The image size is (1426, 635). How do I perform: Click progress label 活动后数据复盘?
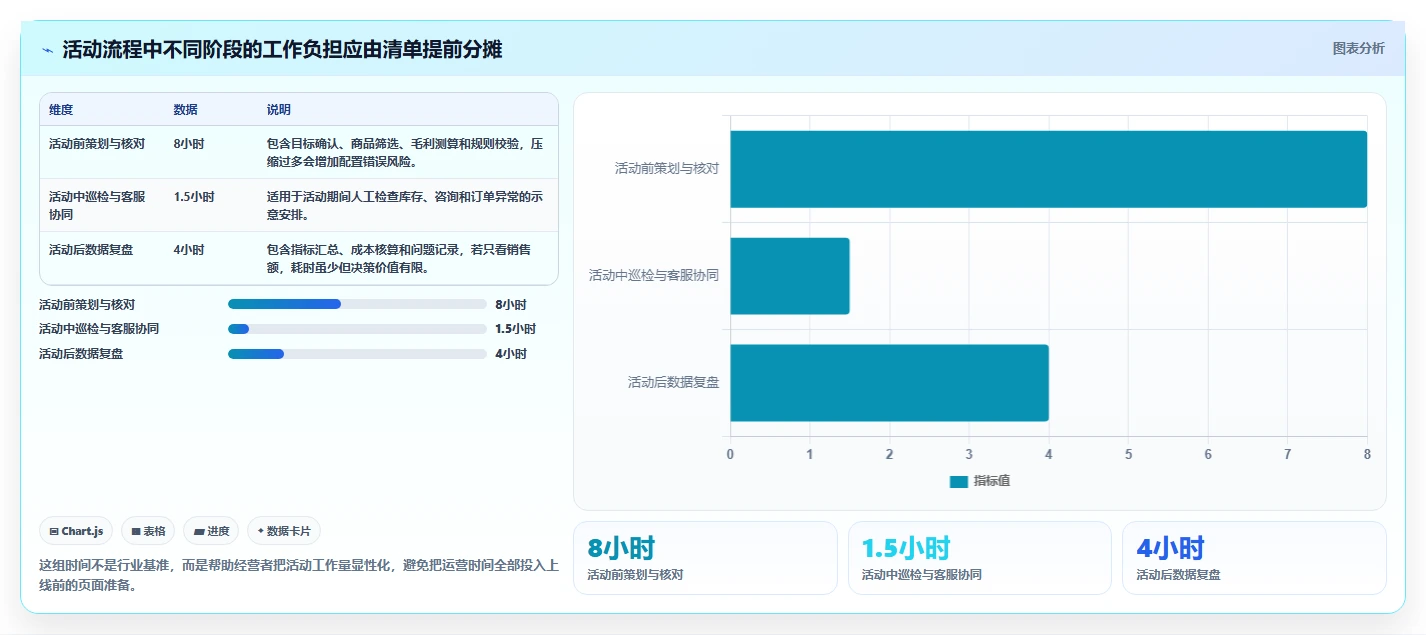pos(81,354)
